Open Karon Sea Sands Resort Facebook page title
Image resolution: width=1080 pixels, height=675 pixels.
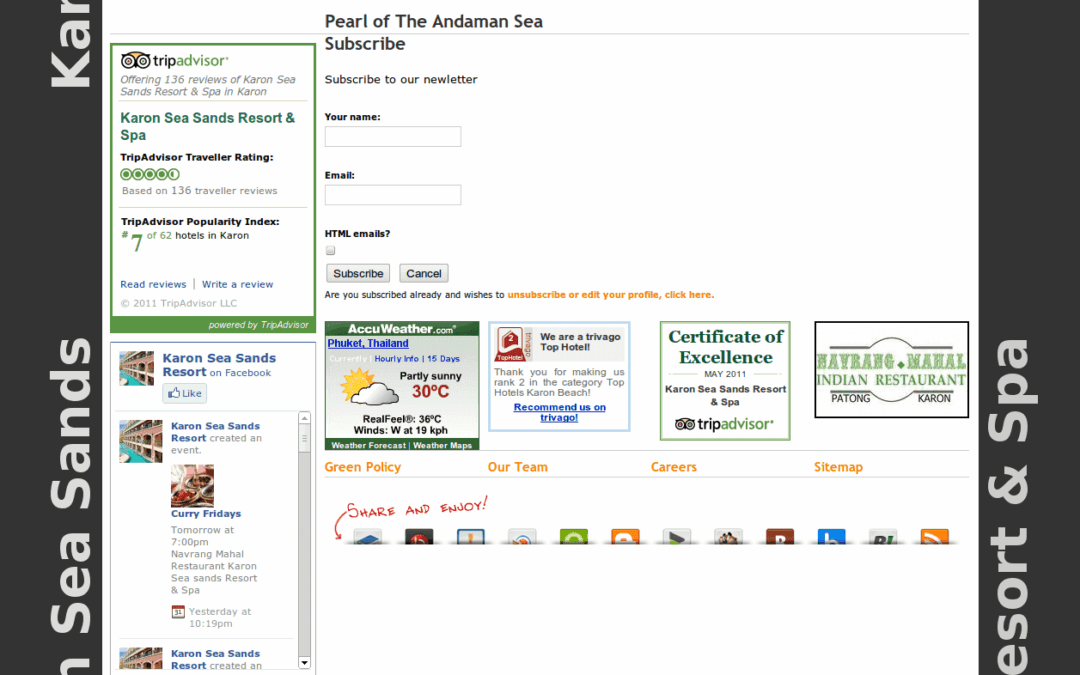(x=219, y=365)
